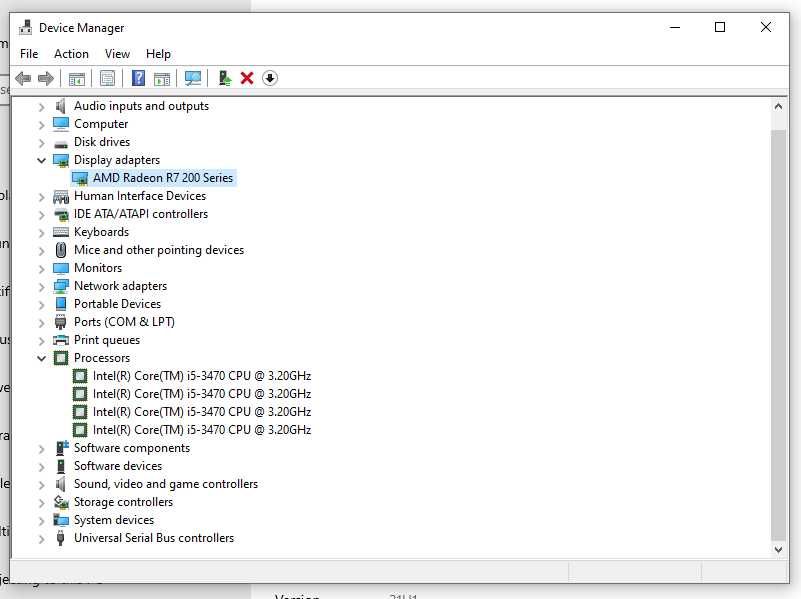
Task: Toggle the action pane toolbar icon
Action: (x=162, y=79)
